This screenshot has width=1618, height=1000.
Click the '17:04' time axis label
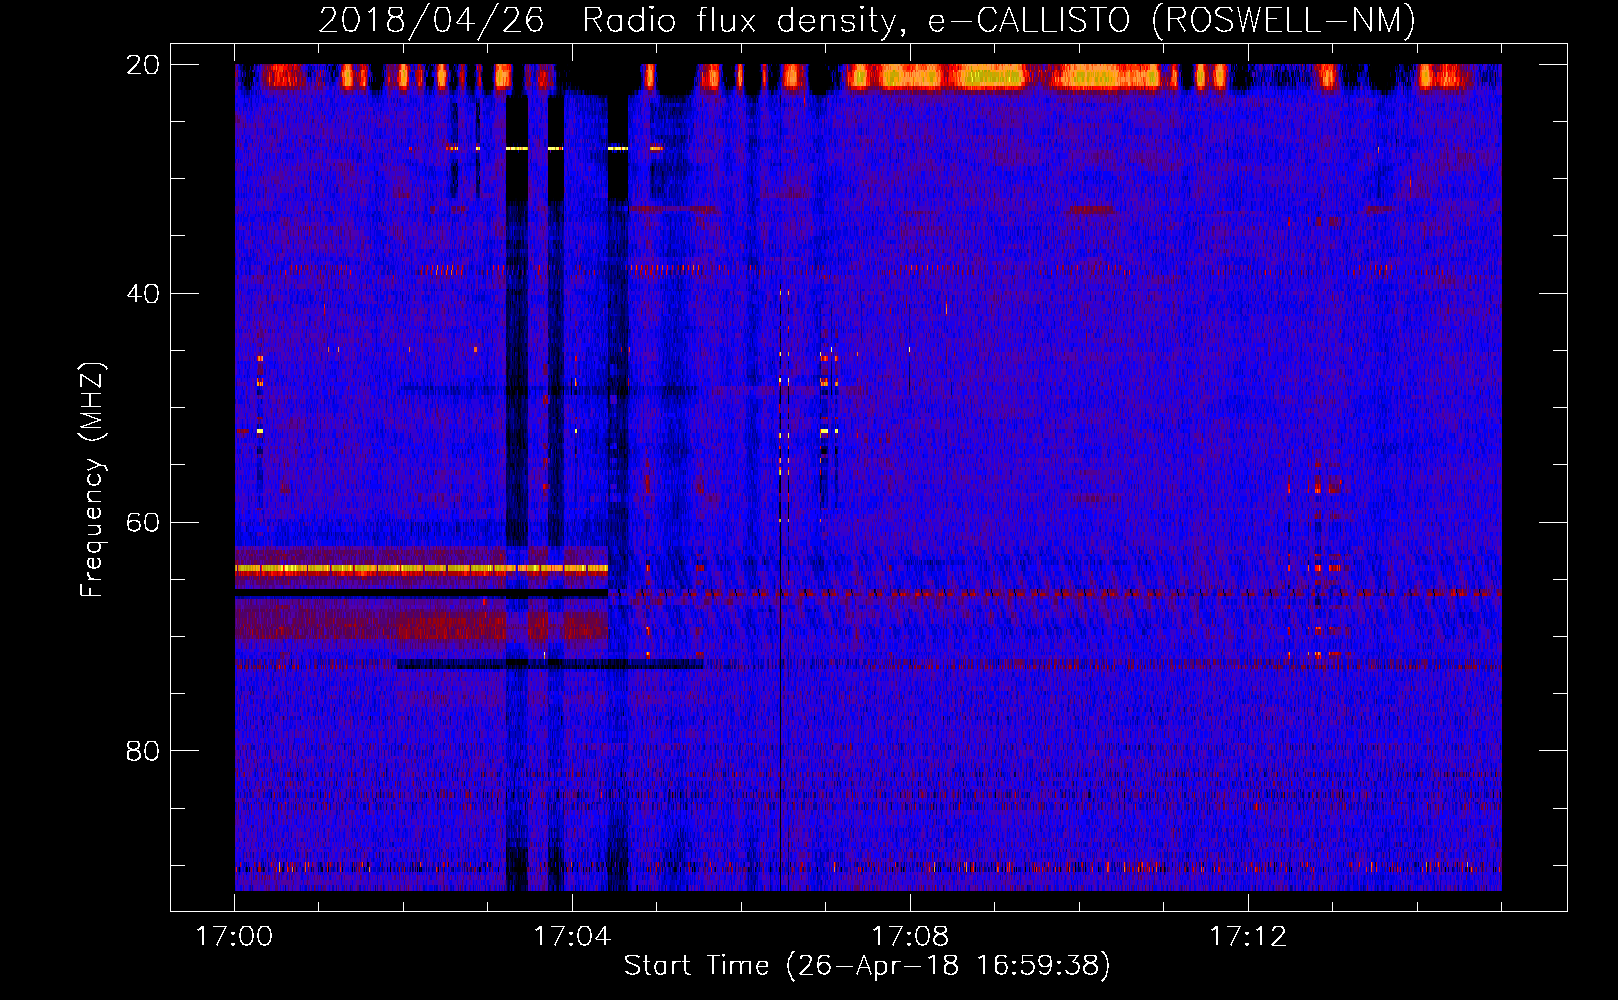coord(572,936)
